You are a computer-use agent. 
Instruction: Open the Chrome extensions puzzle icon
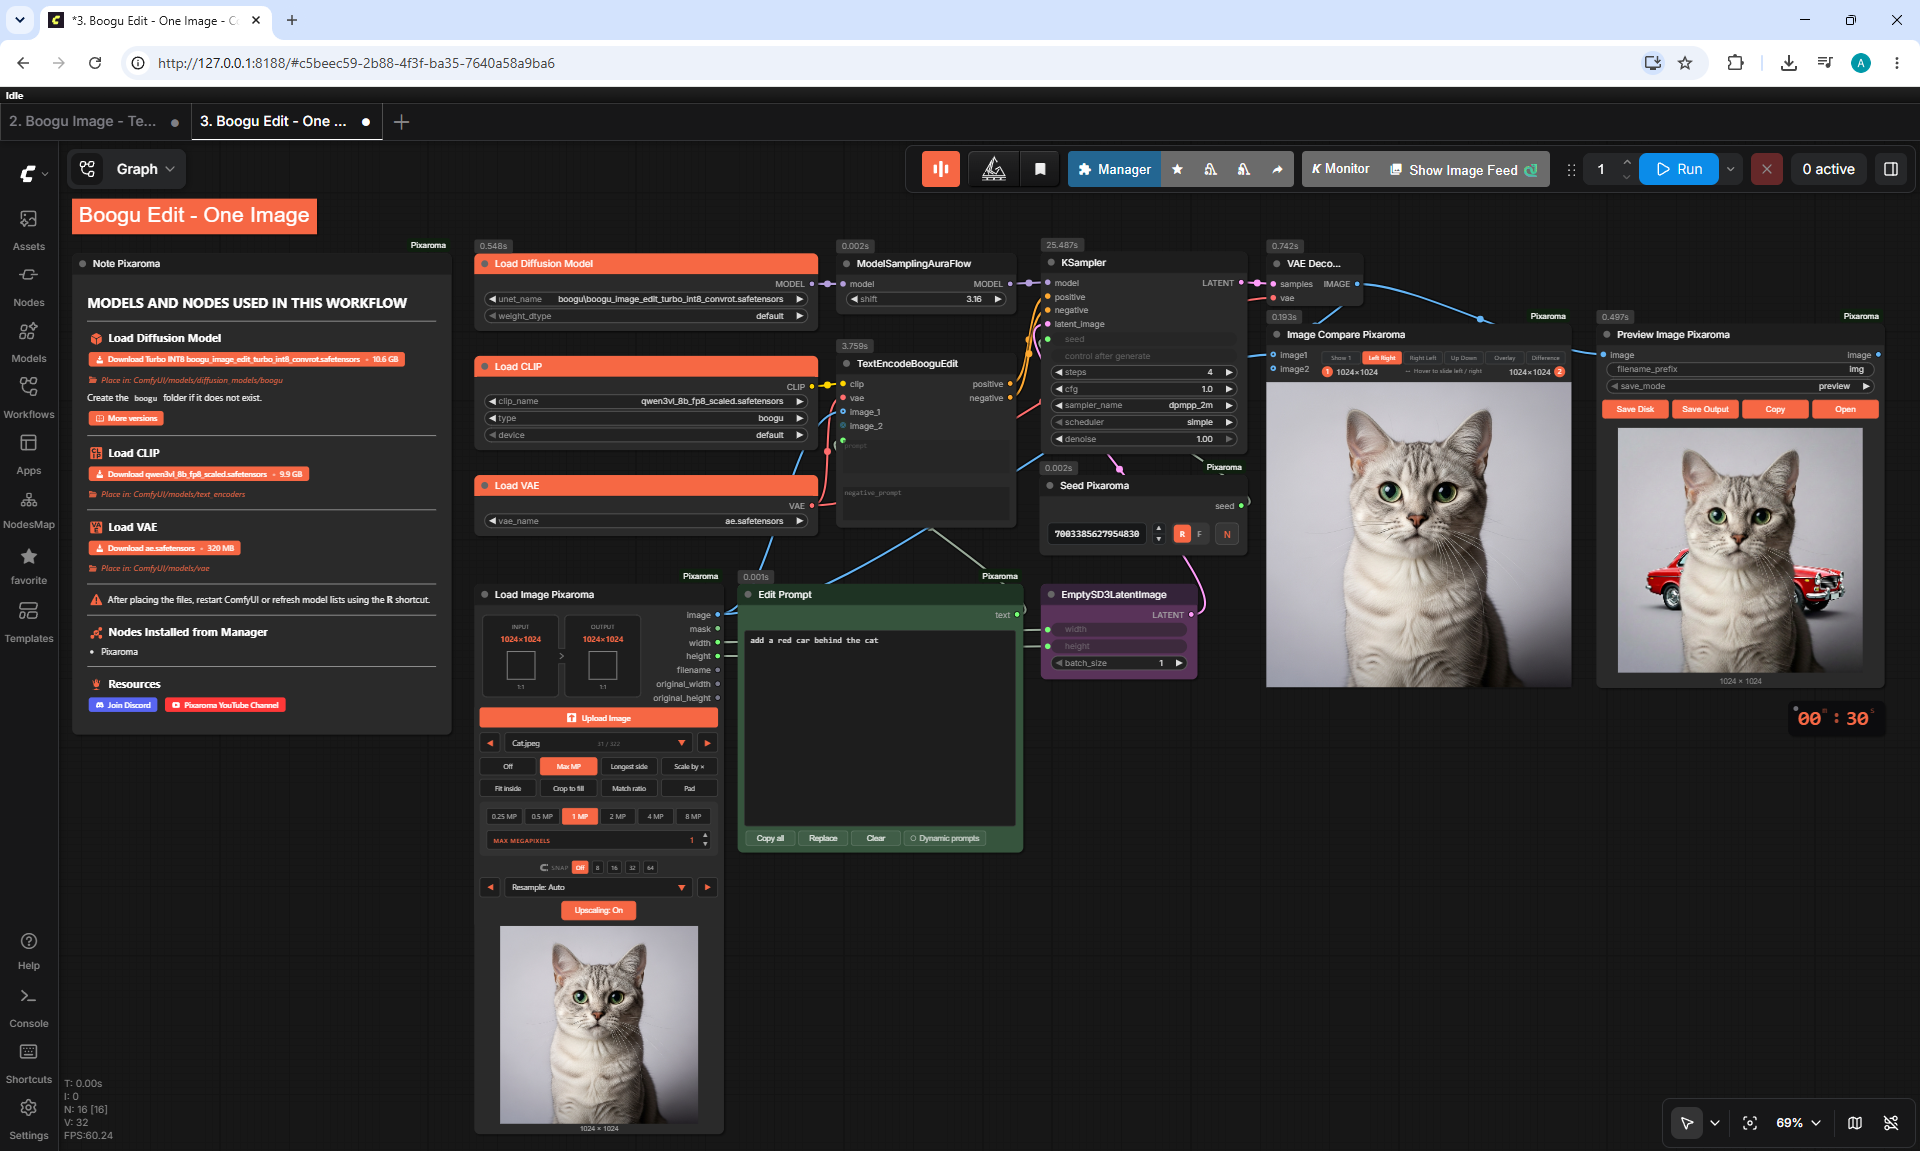[x=1735, y=63]
